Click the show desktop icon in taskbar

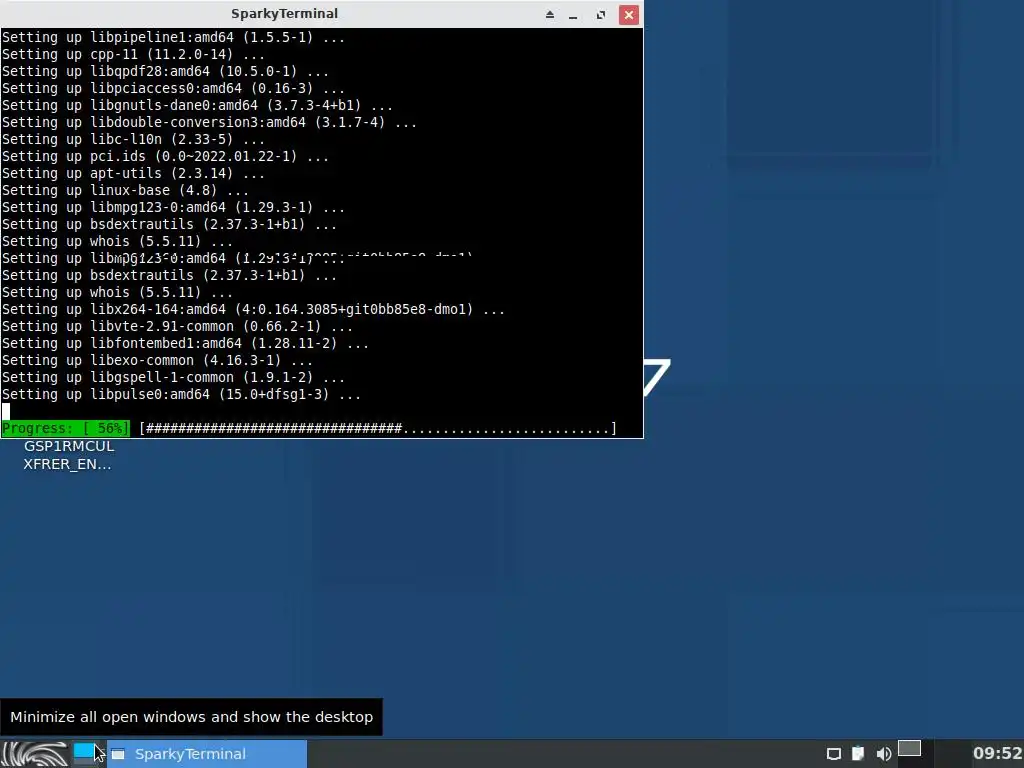(85, 753)
